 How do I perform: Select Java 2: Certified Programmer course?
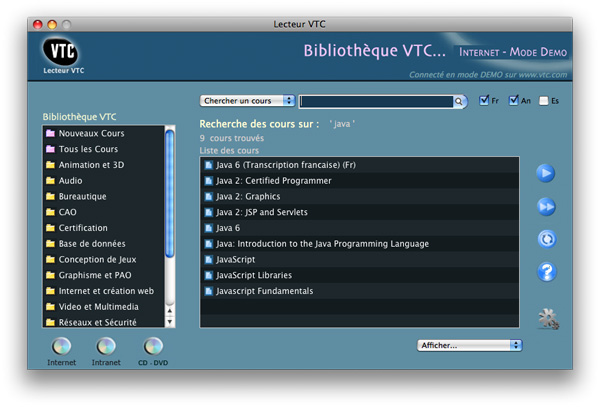(359, 181)
